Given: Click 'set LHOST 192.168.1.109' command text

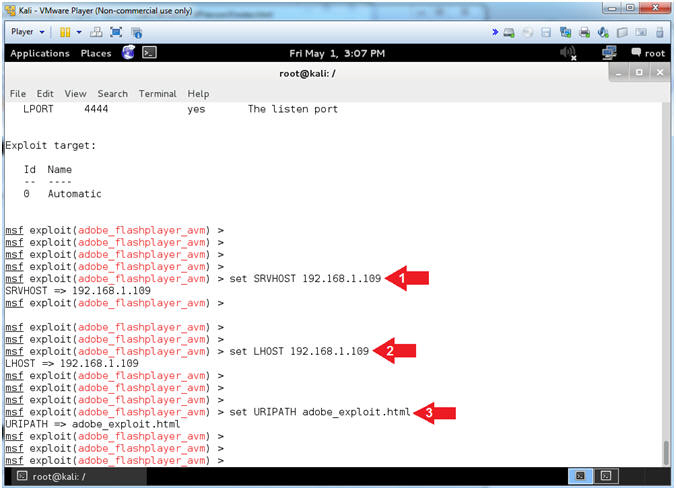Looking at the screenshot, I should tap(299, 351).
